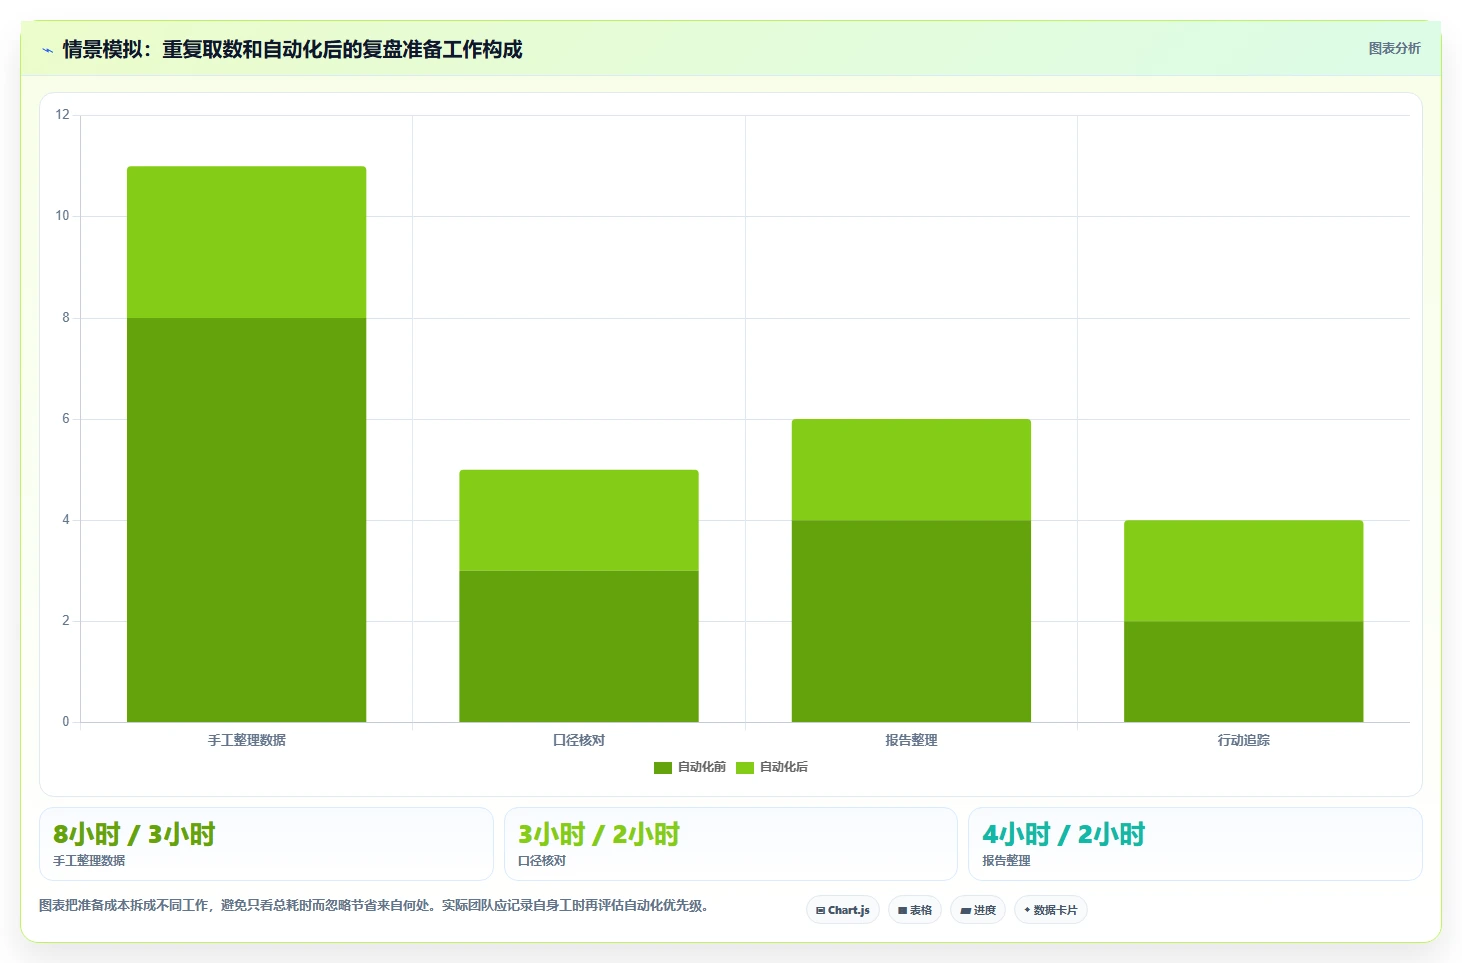Click the 报告整理 x-axis label under the chart
The height and width of the screenshot is (963, 1462).
(x=911, y=740)
